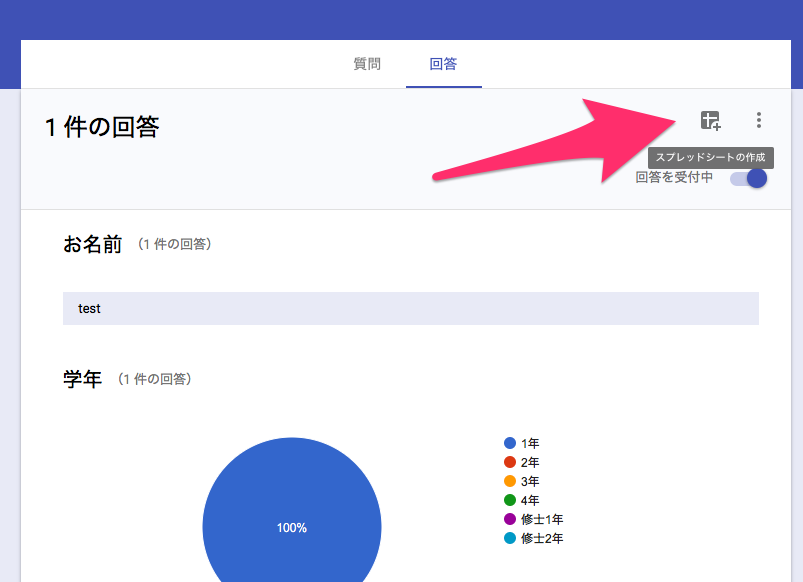This screenshot has height=582, width=803.
Task: Click the red 2年 legend dot
Action: pyautogui.click(x=509, y=462)
